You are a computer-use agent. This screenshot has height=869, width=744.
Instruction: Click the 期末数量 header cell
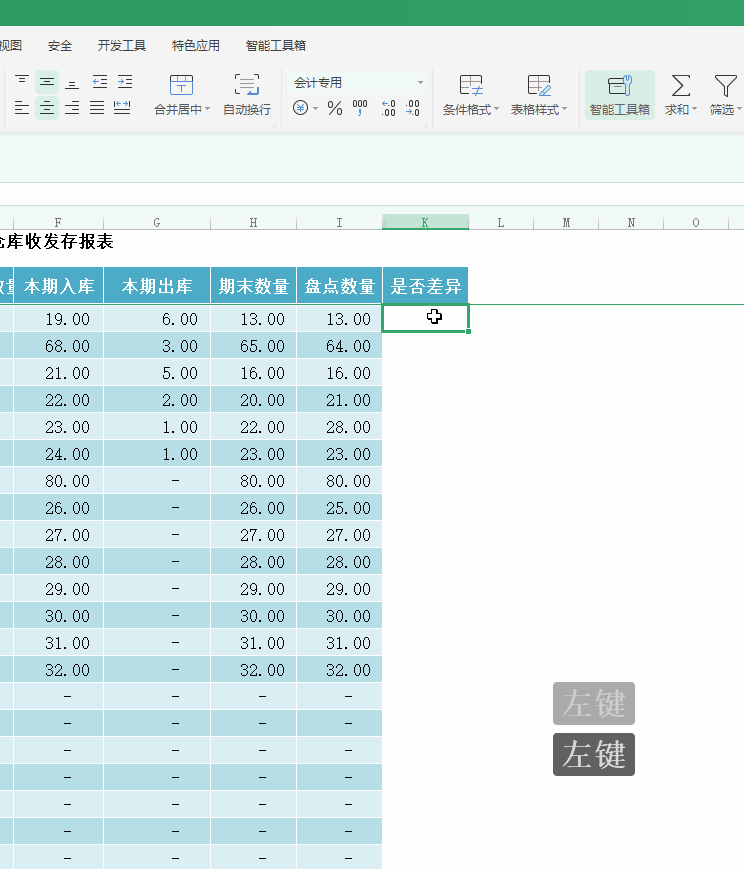pyautogui.click(x=253, y=285)
